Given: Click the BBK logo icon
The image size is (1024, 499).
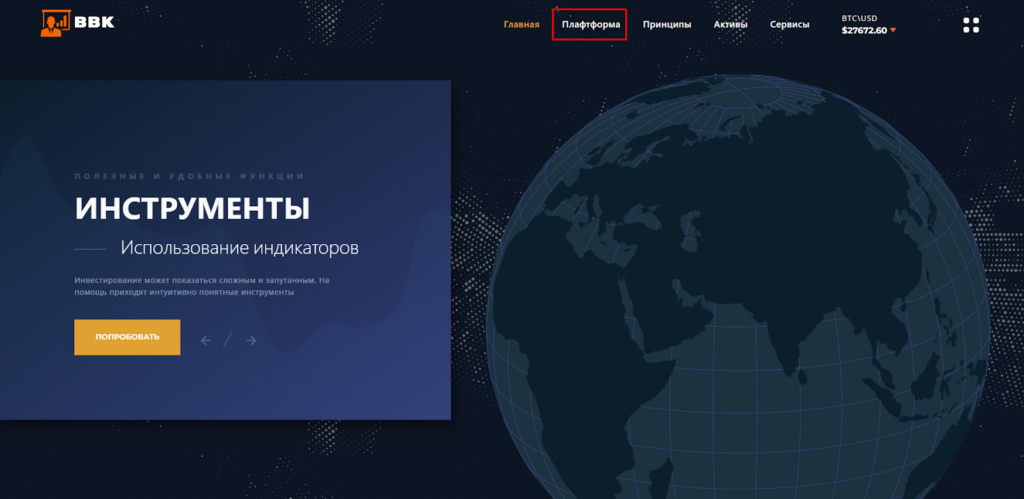Looking at the screenshot, I should click(x=56, y=23).
